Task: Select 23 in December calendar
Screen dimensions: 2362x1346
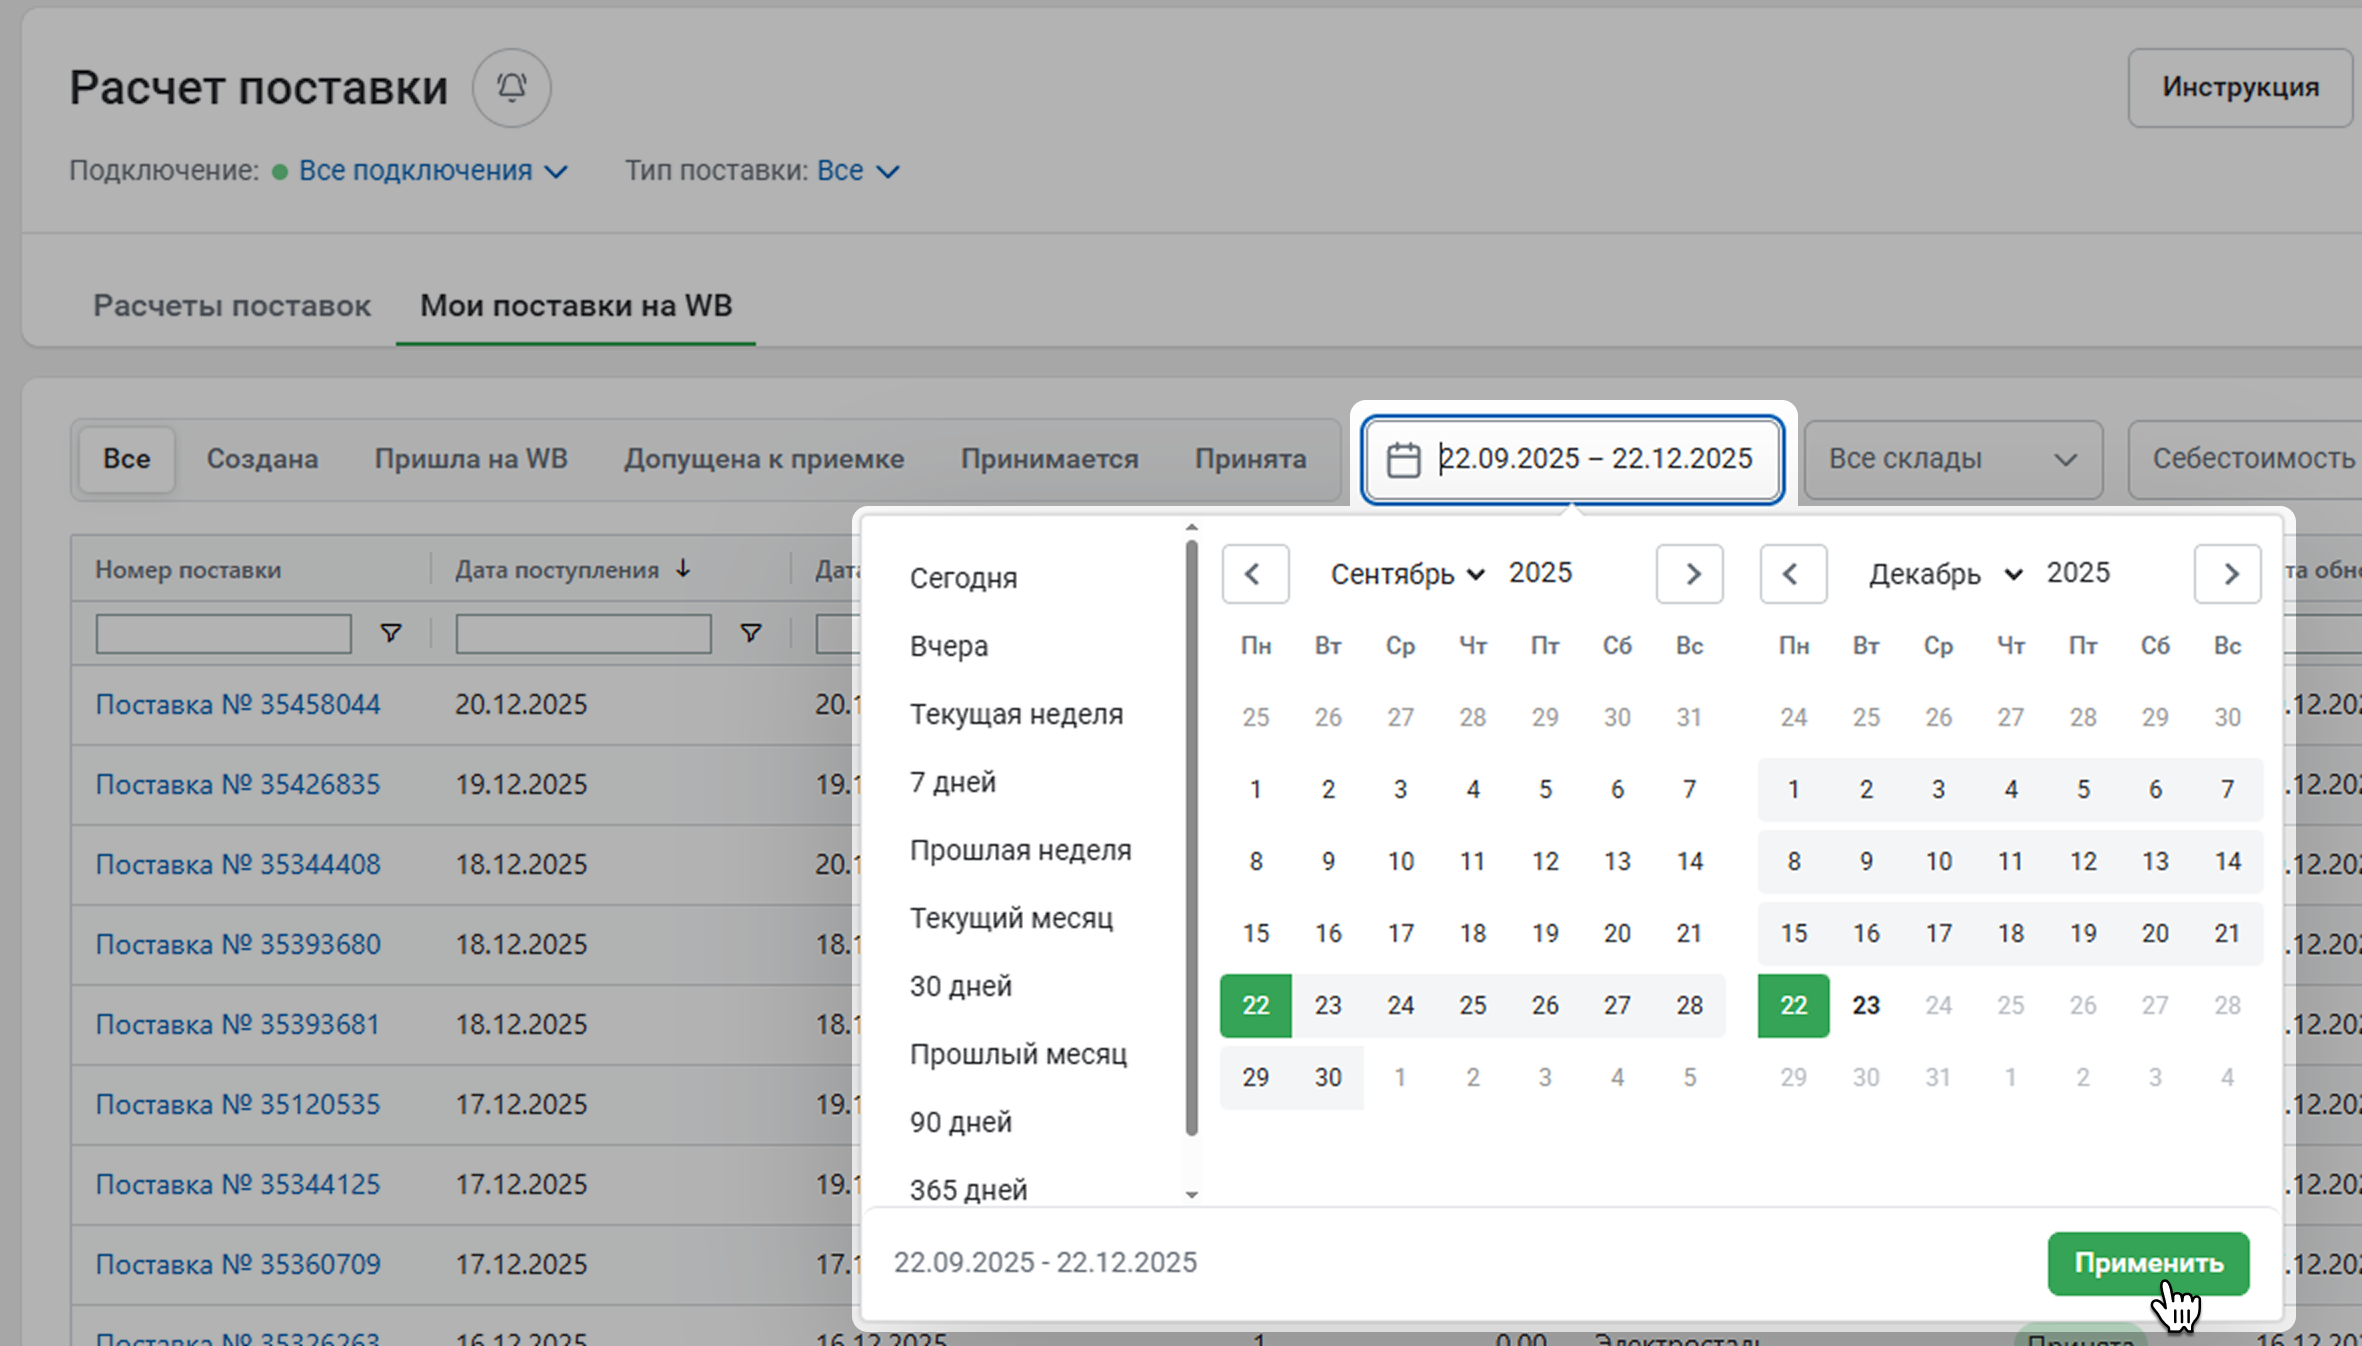Action: coord(1865,1005)
